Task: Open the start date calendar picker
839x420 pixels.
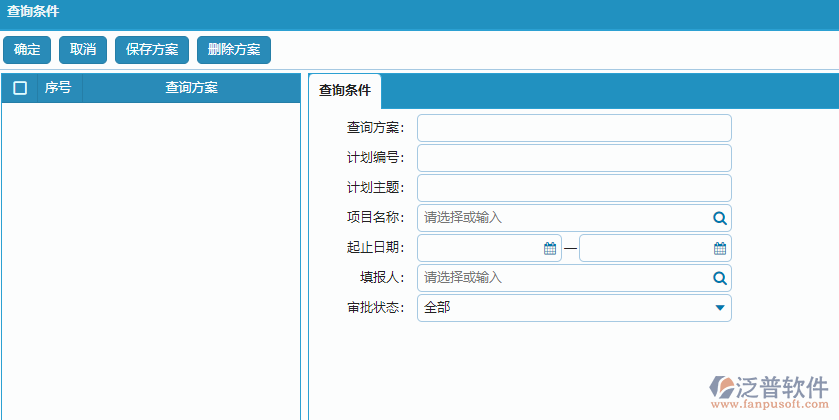Action: pos(550,248)
